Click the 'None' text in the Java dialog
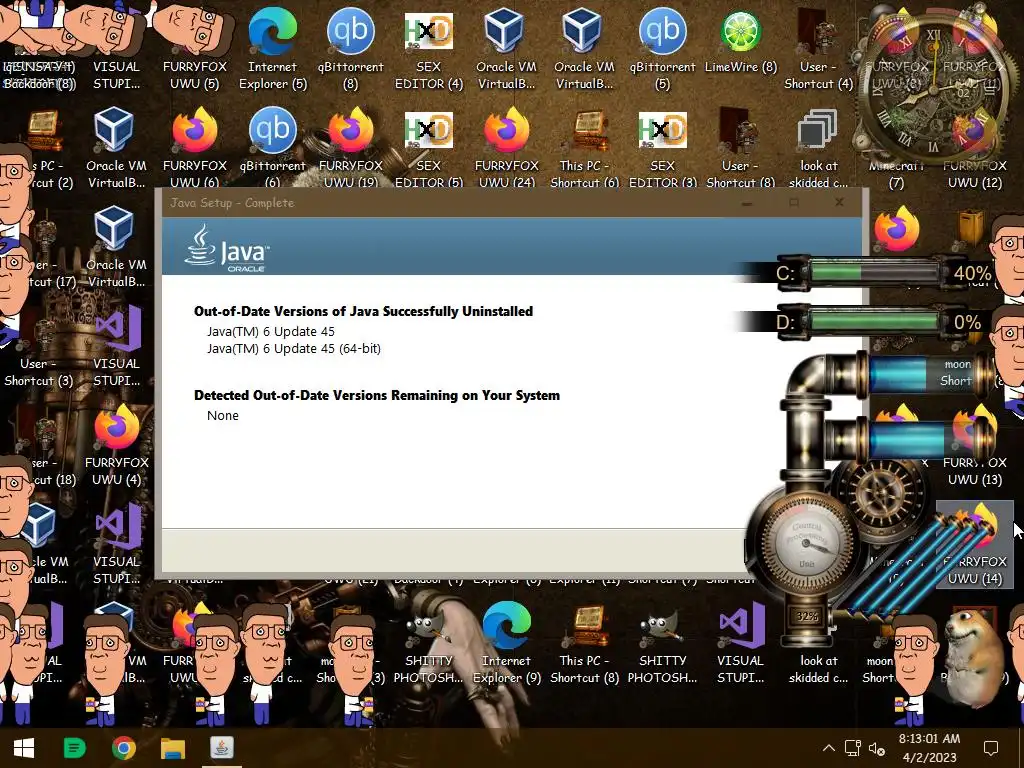Viewport: 1024px width, 768px height. [x=223, y=416]
